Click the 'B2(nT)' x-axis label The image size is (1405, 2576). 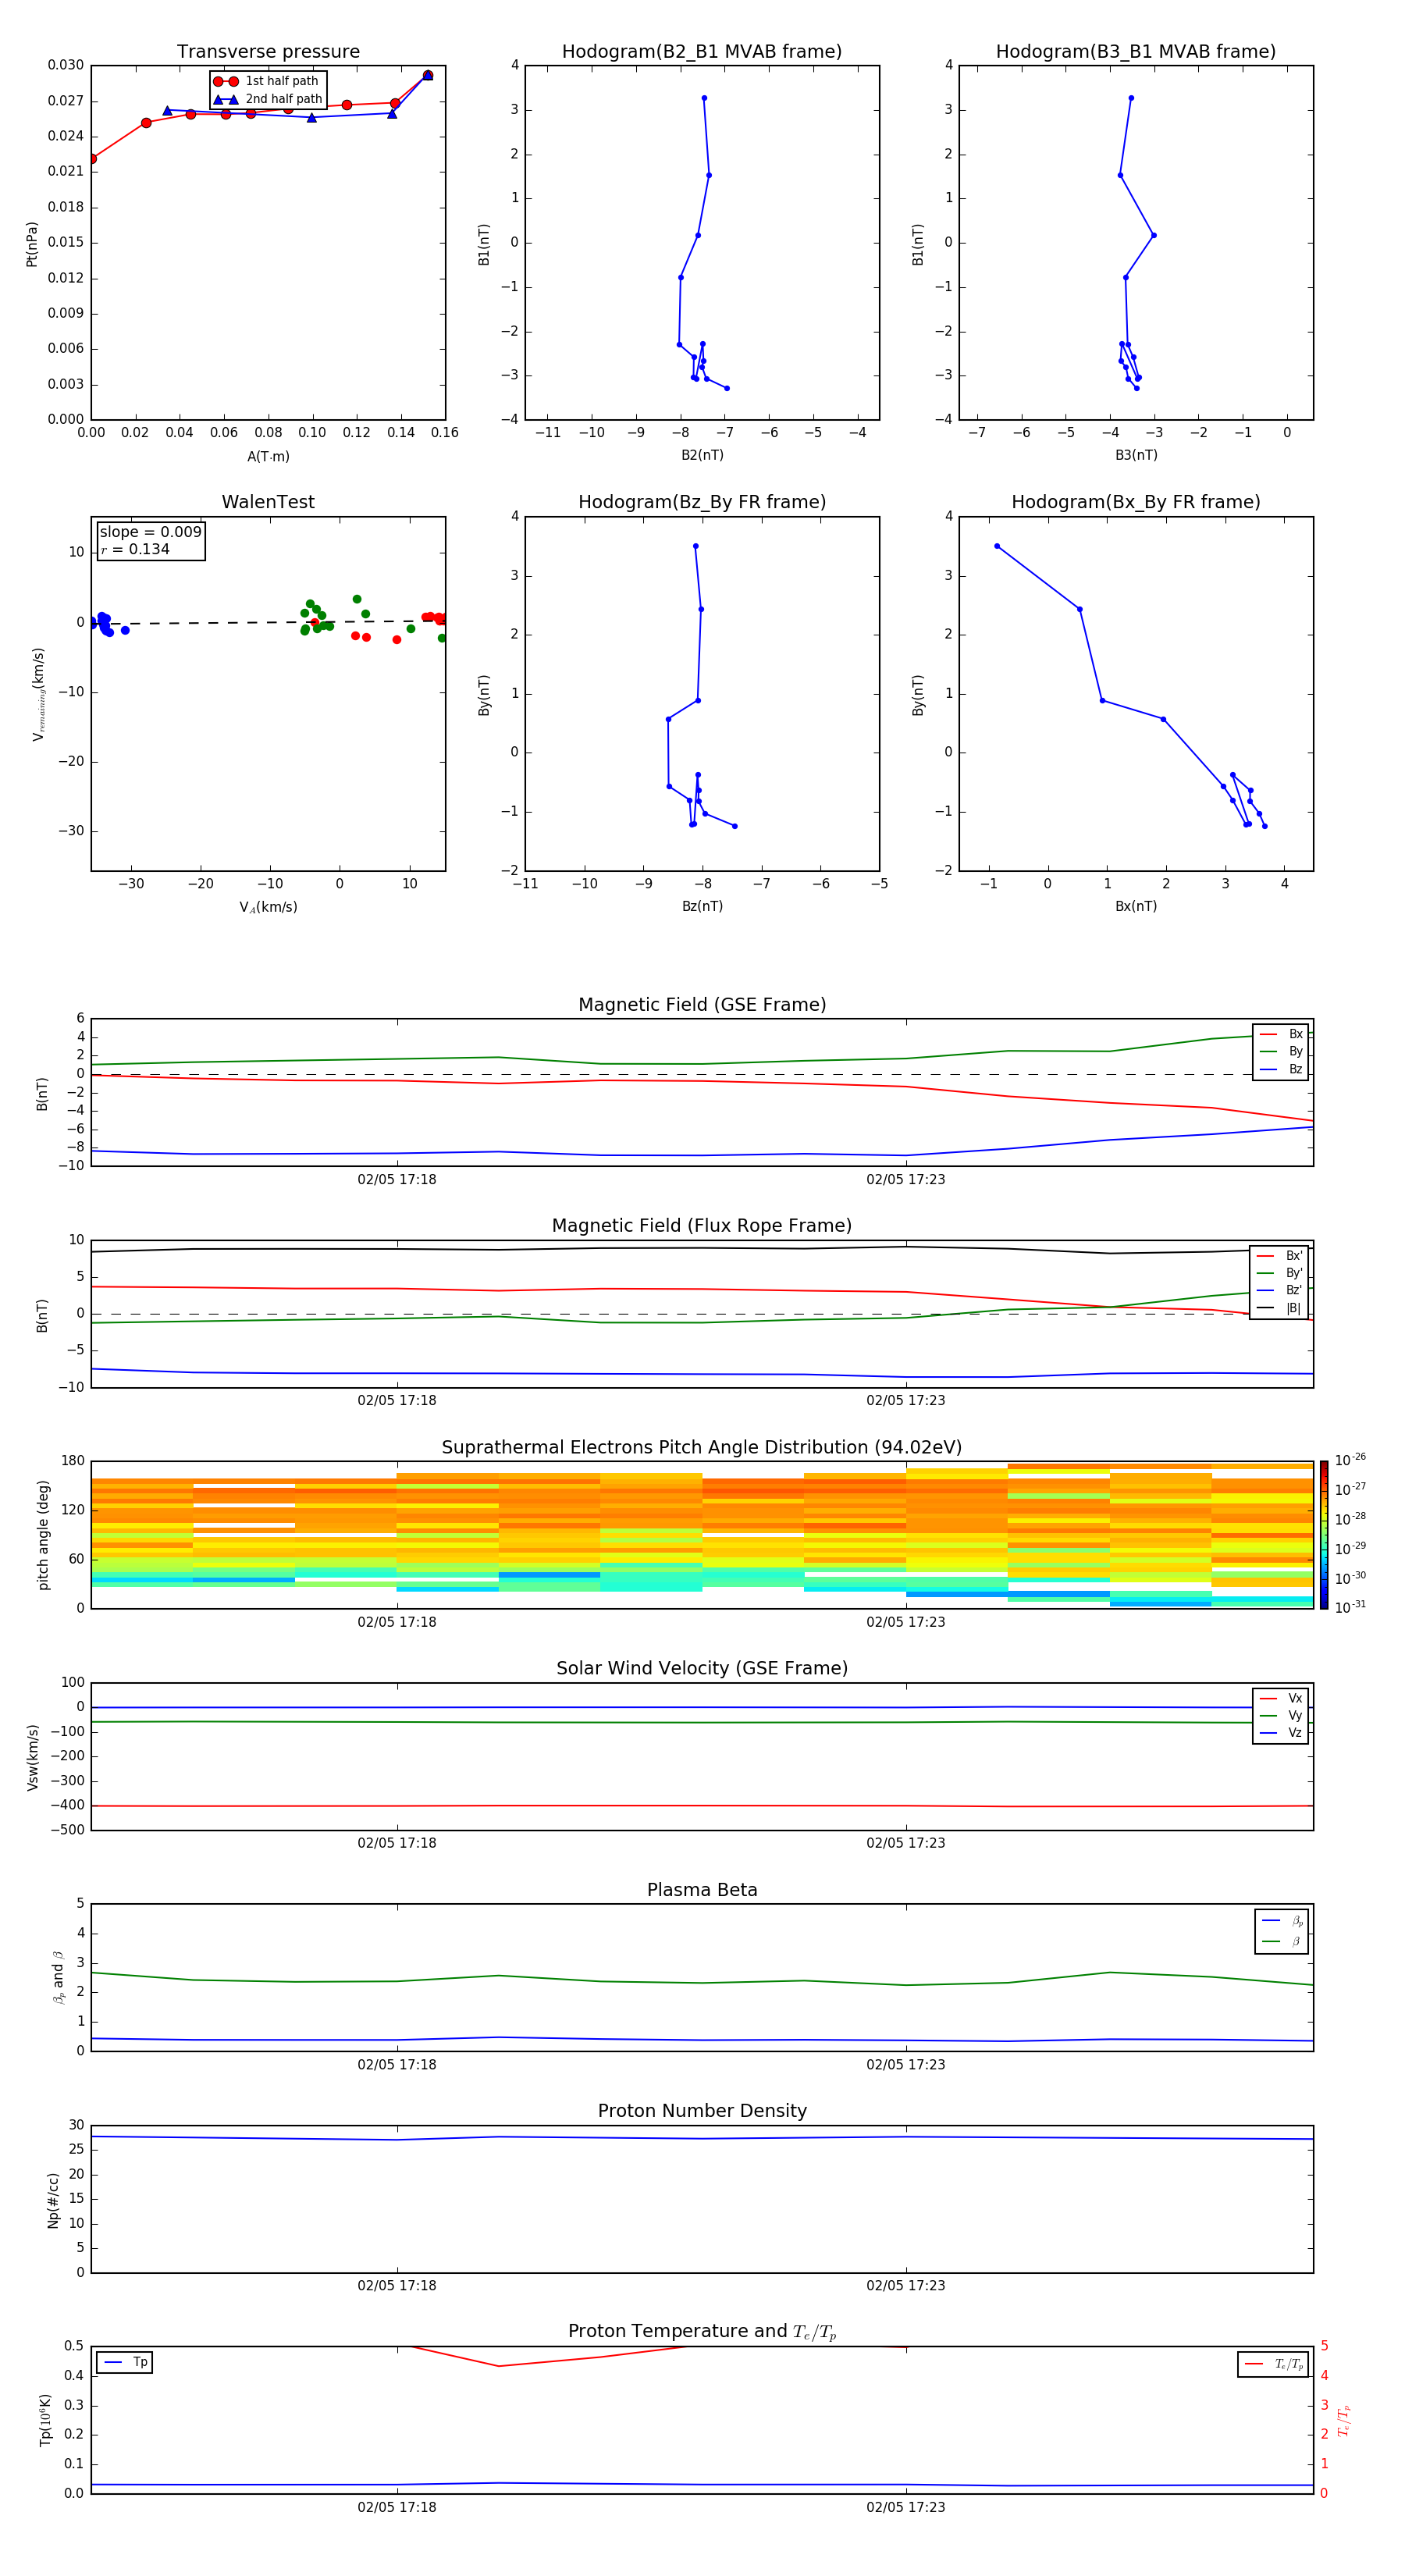tap(702, 455)
